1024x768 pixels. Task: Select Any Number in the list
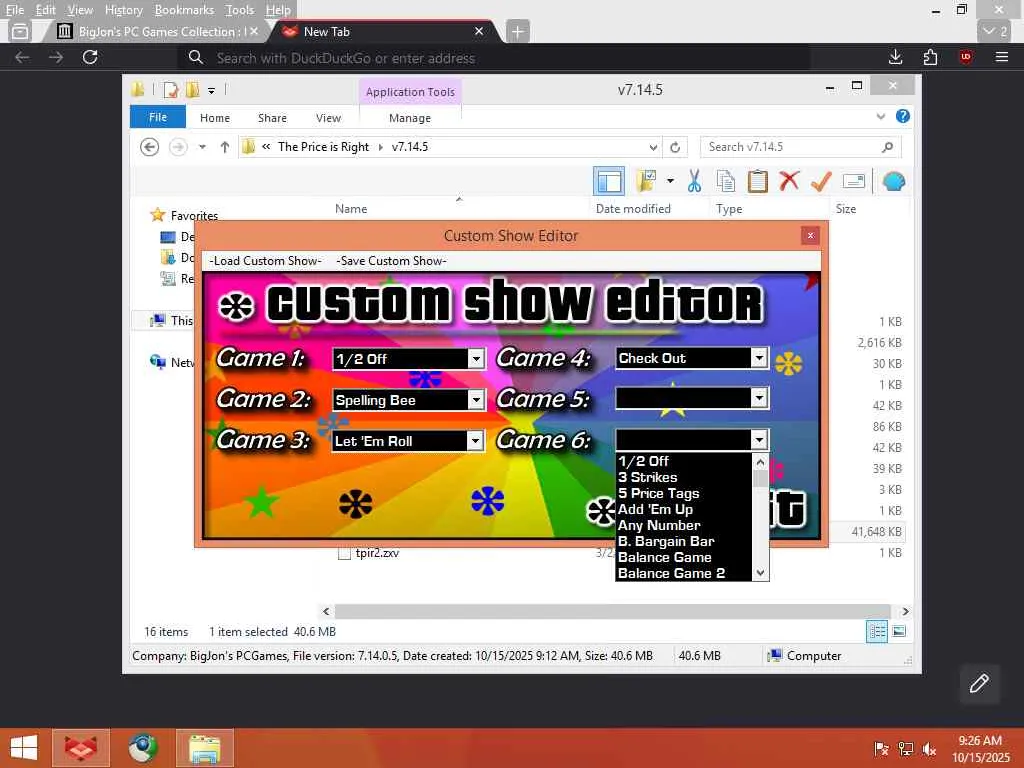click(684, 525)
